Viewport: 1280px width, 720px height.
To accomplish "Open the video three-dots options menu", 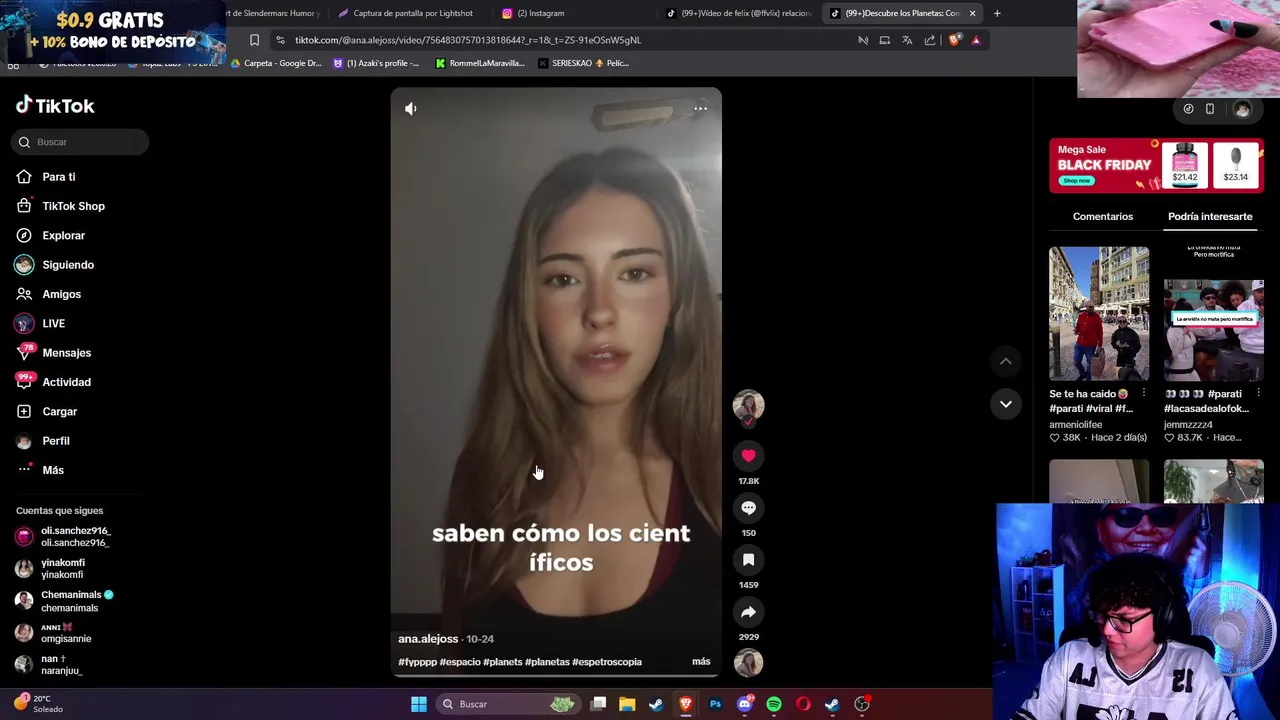I will click(x=700, y=108).
